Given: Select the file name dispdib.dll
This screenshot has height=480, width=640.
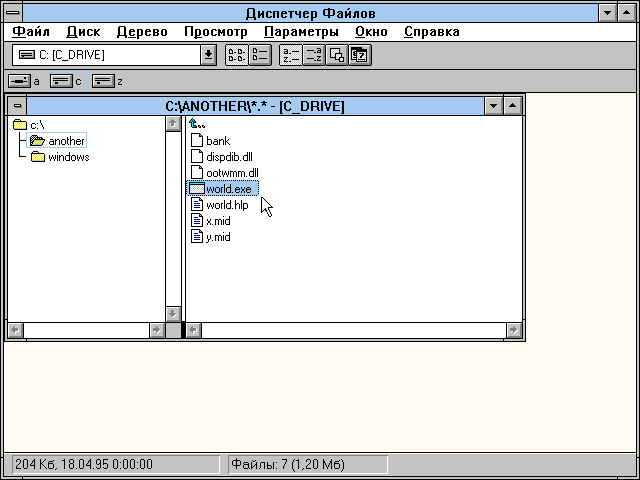Looking at the screenshot, I should pos(229,157).
